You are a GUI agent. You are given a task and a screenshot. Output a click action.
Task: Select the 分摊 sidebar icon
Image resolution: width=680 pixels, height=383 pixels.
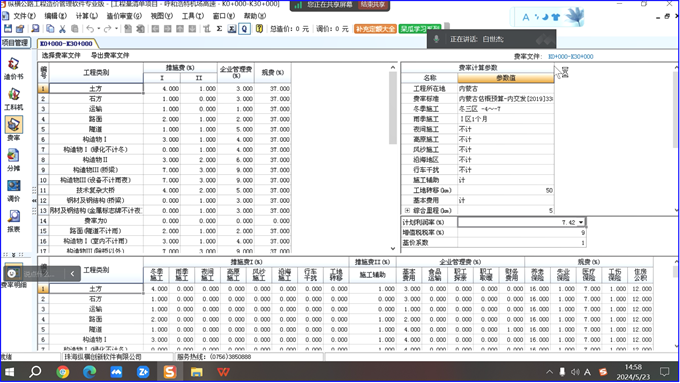click(13, 160)
